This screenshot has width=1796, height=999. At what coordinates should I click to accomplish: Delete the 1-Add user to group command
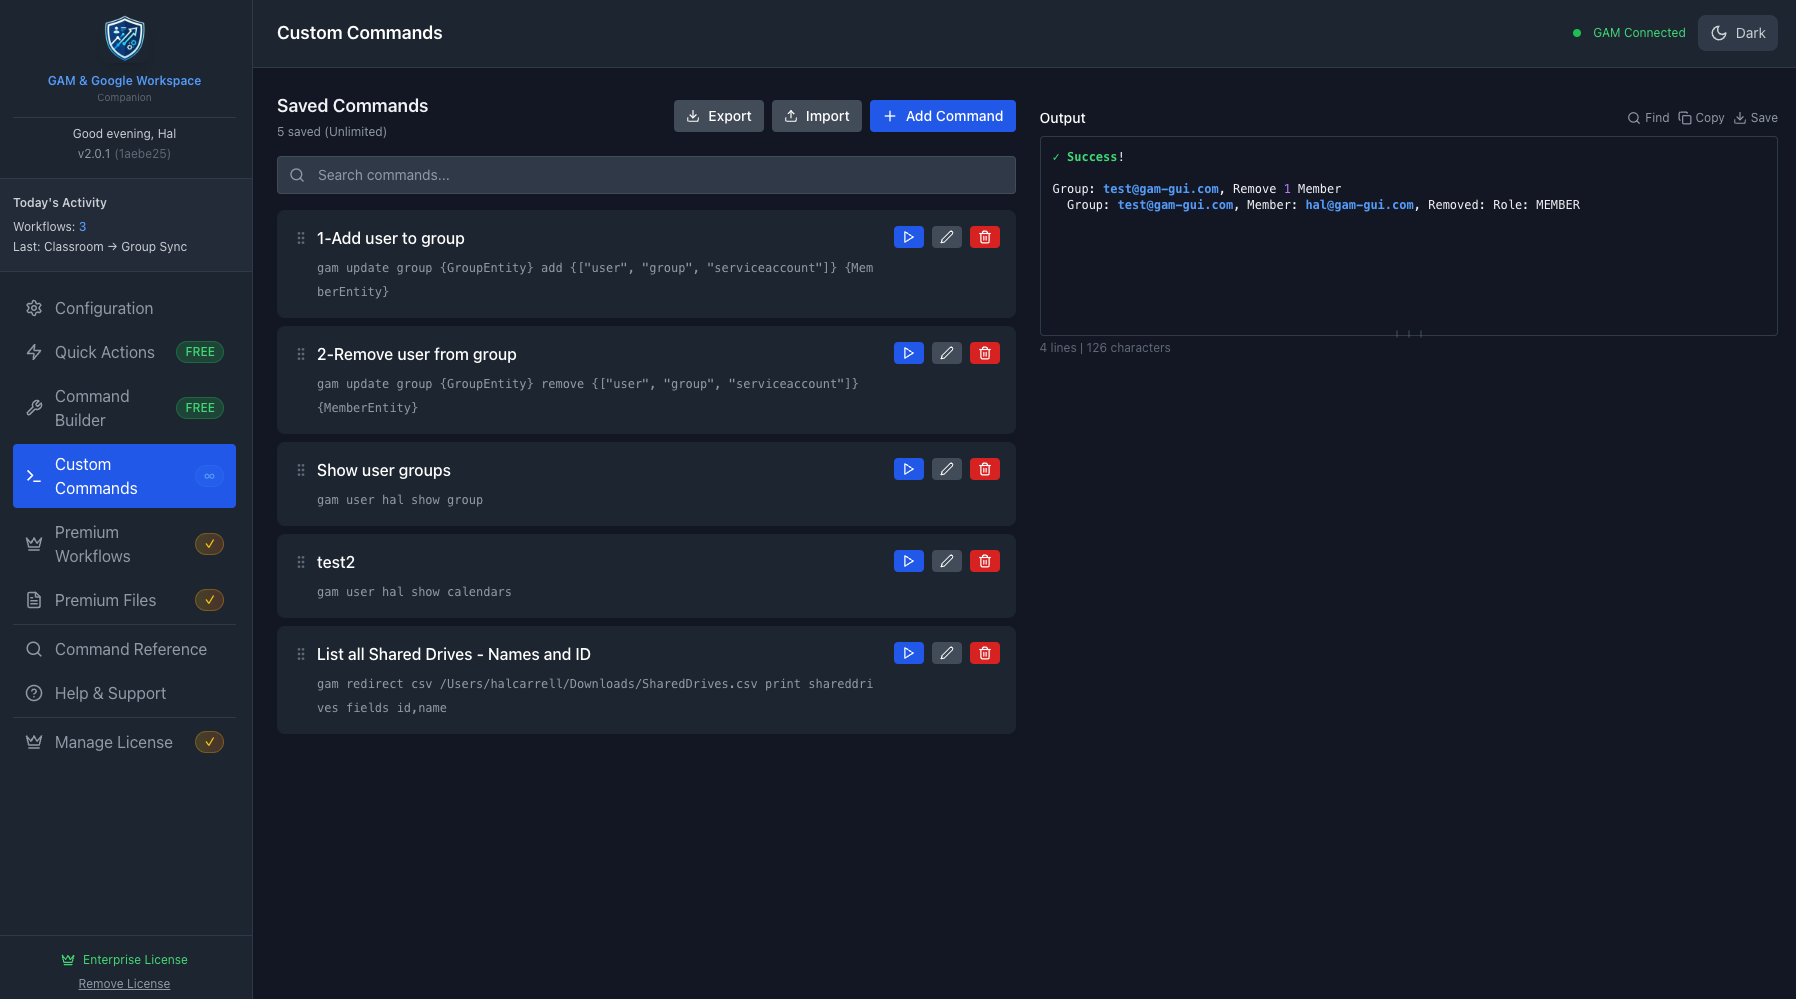pos(984,237)
